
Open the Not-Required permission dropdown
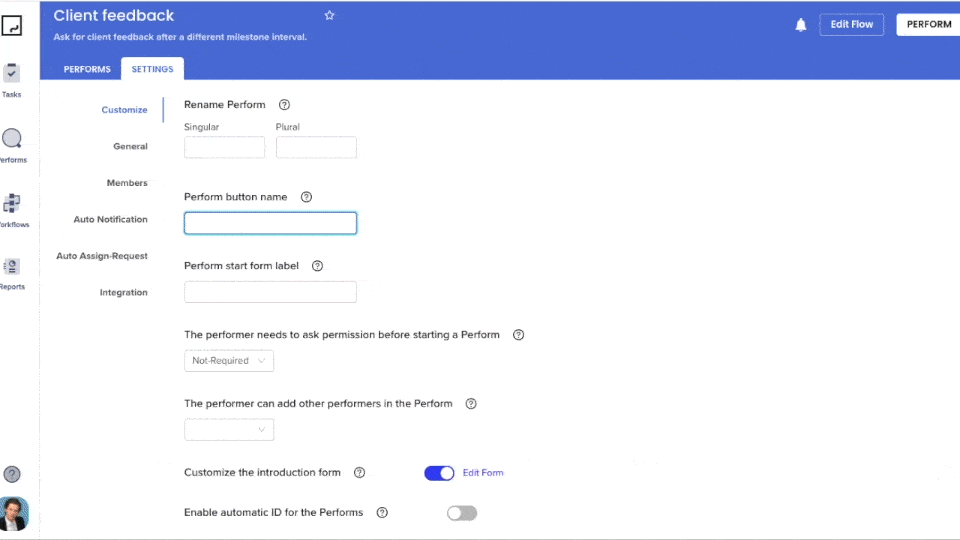tap(229, 361)
